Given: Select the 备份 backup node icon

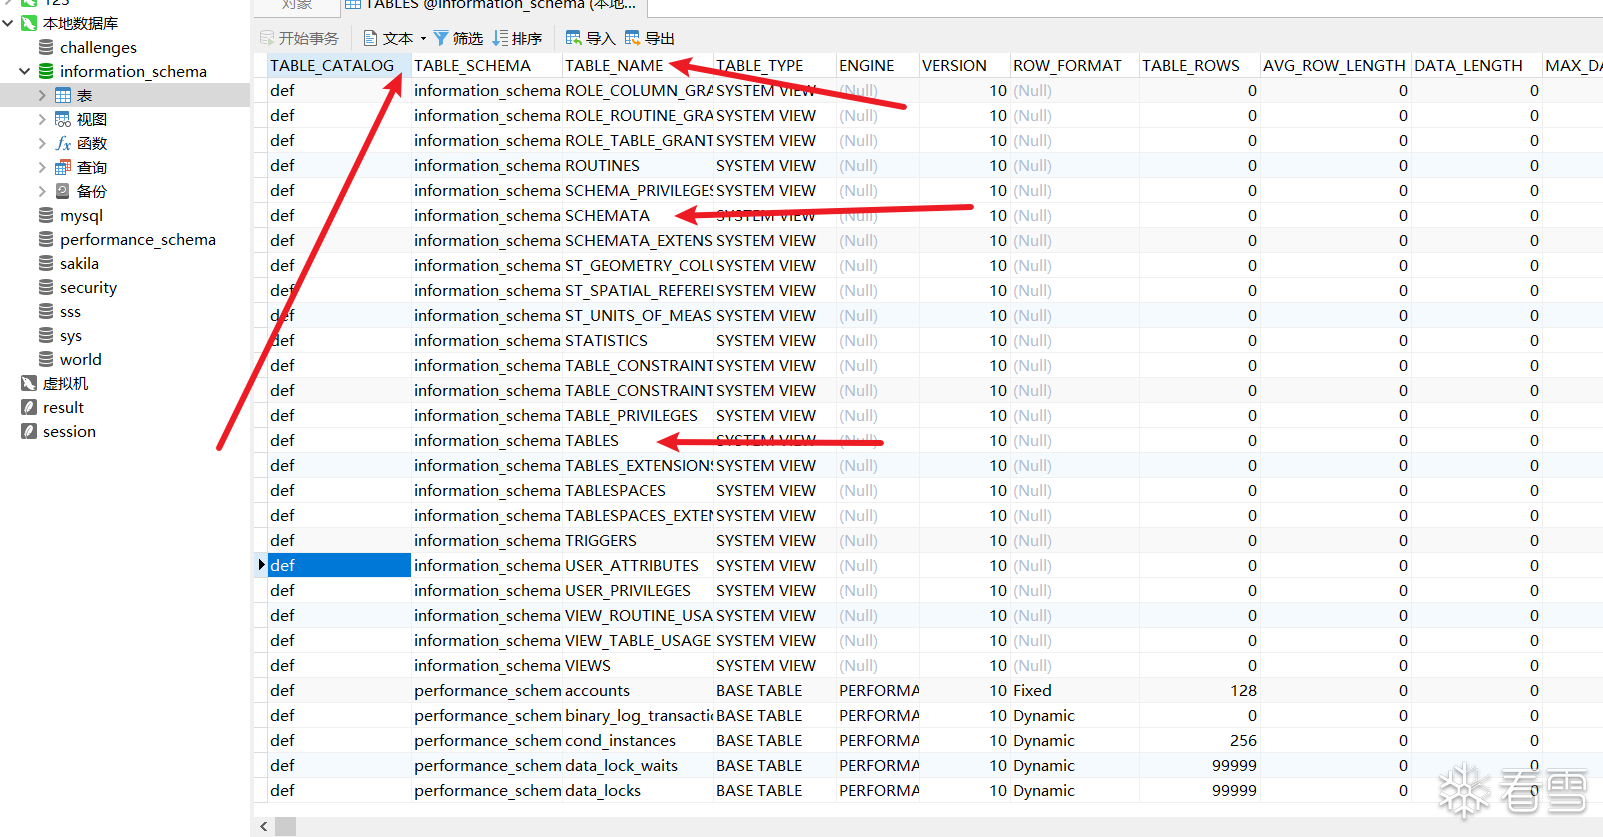Looking at the screenshot, I should pos(63,191).
